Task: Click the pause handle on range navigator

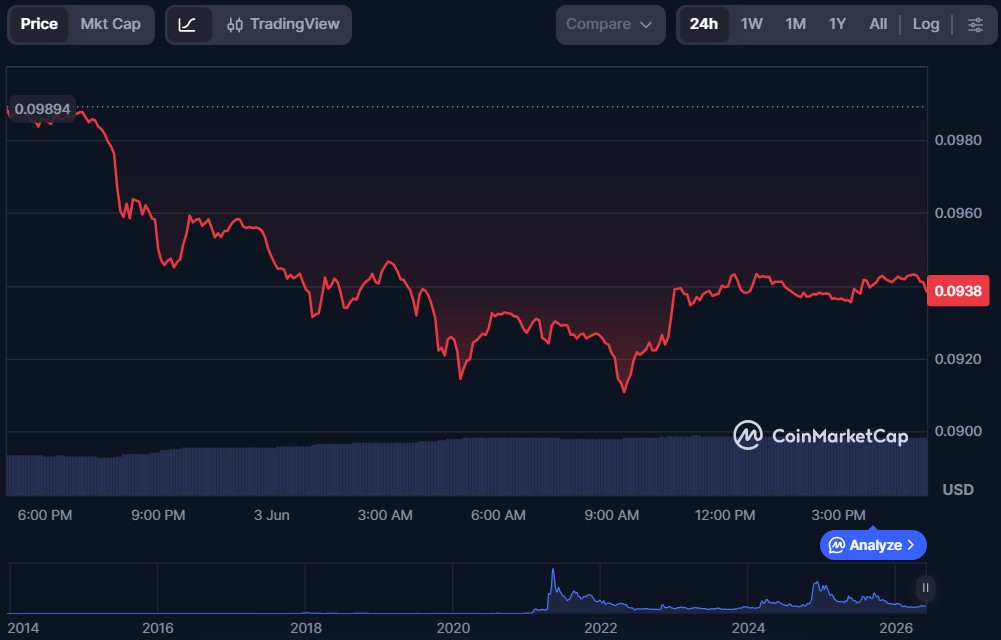Action: coord(925,588)
